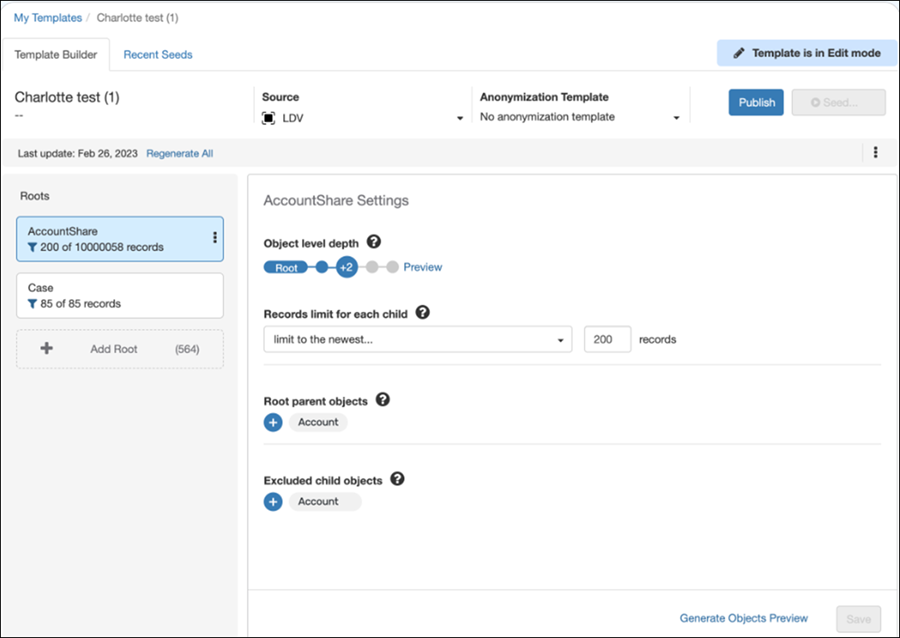Open the template kebab menu beside Regenerate All

click(x=875, y=152)
